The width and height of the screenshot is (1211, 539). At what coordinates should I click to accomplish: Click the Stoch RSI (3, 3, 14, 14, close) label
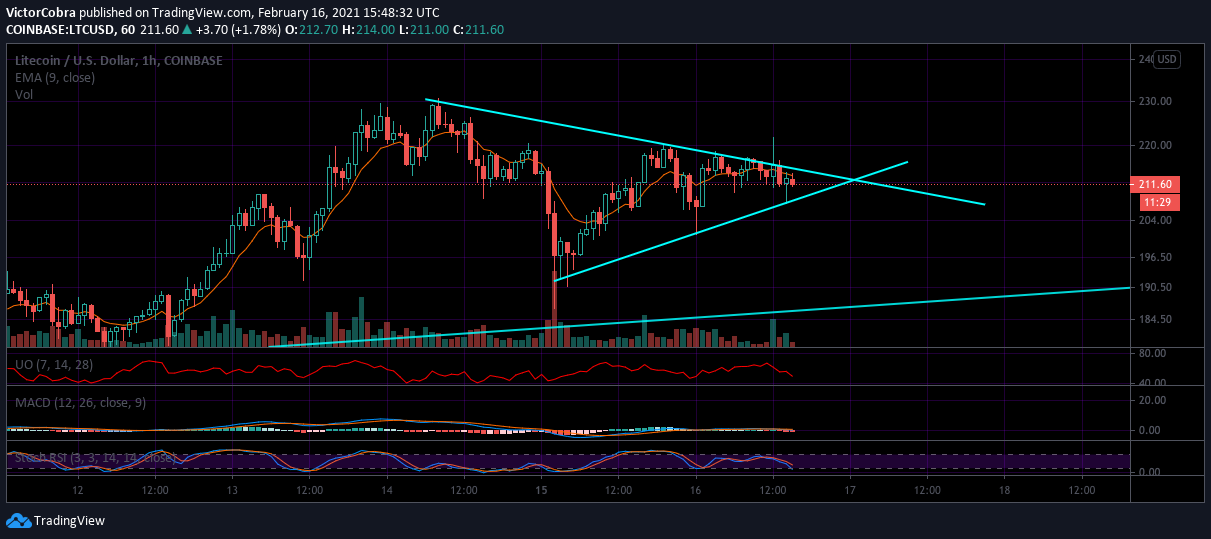[x=93, y=458]
